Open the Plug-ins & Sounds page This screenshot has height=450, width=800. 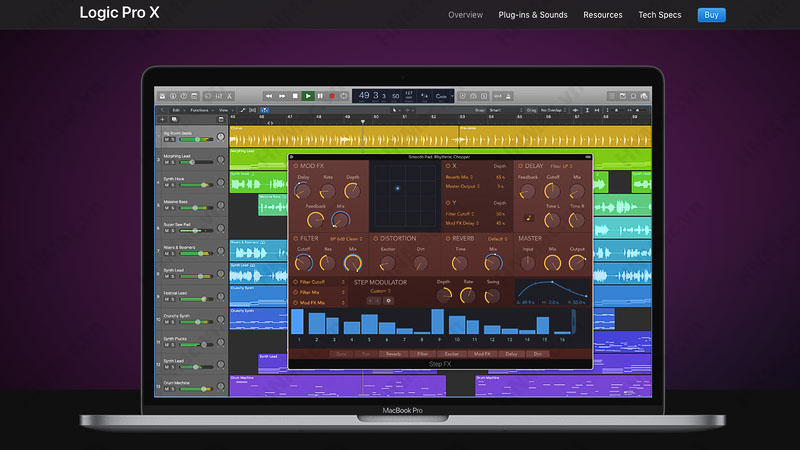[533, 15]
